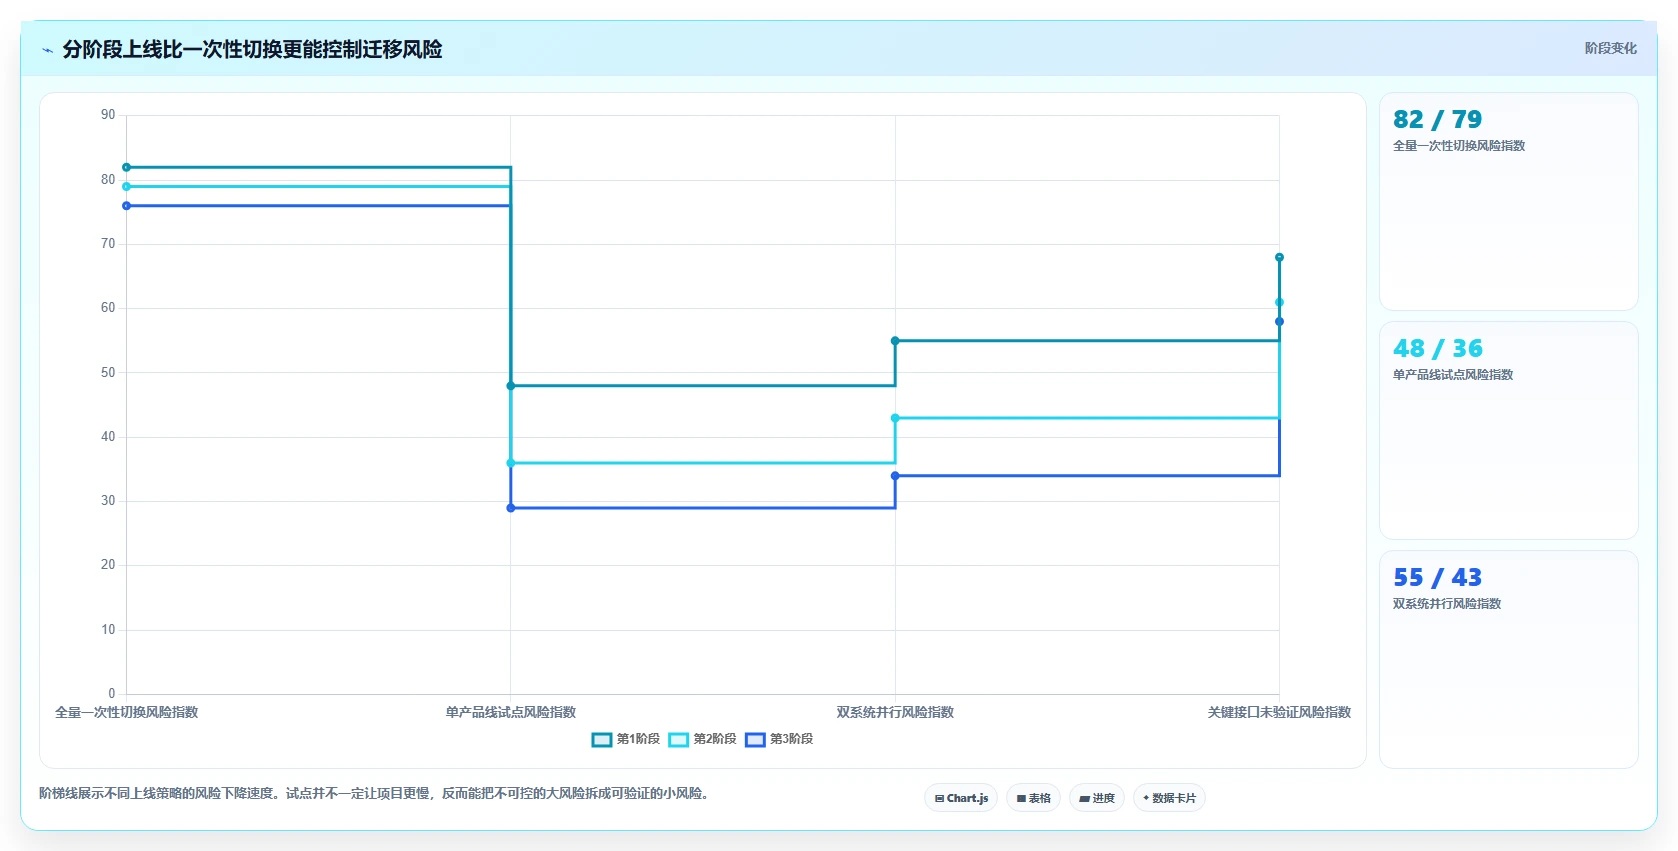Click the 阶段变化 label in the header
Viewport: 1678px width, 851px height.
click(x=1610, y=48)
